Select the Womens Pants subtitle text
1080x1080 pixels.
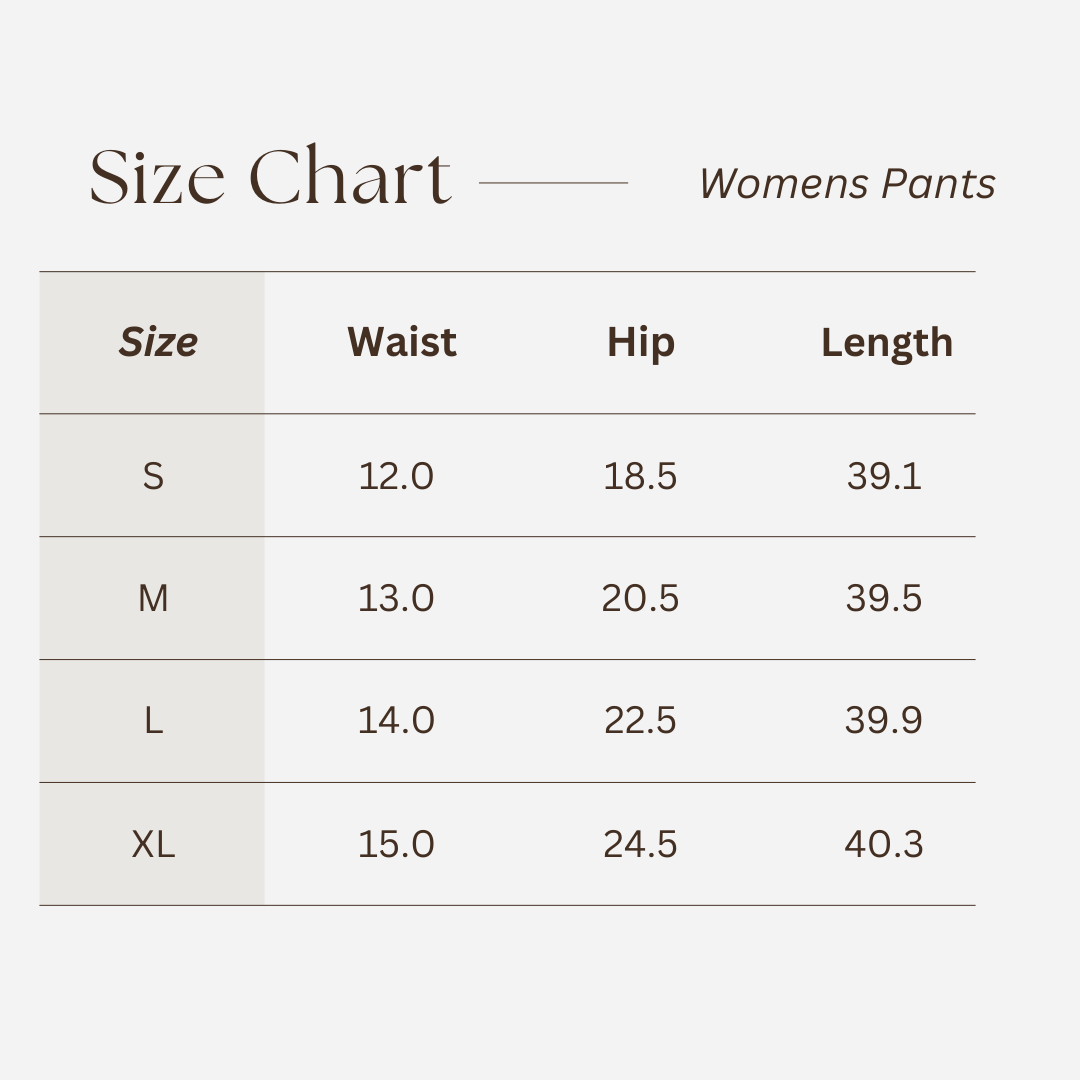pyautogui.click(x=847, y=183)
